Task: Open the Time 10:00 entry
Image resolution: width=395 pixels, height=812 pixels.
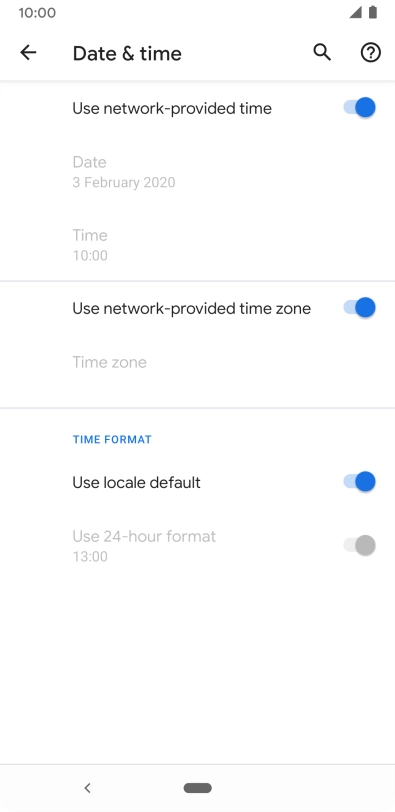Action: pyautogui.click(x=197, y=245)
